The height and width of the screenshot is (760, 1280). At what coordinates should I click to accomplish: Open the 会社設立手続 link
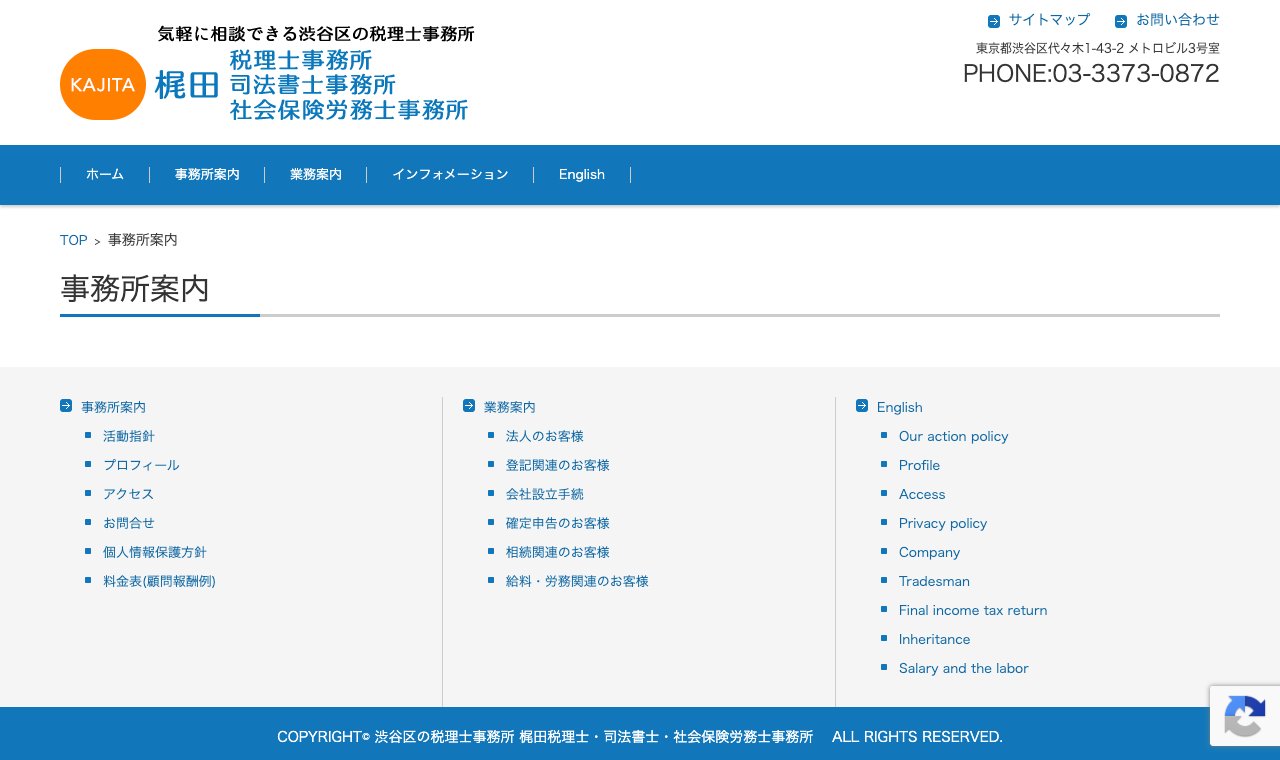point(545,494)
